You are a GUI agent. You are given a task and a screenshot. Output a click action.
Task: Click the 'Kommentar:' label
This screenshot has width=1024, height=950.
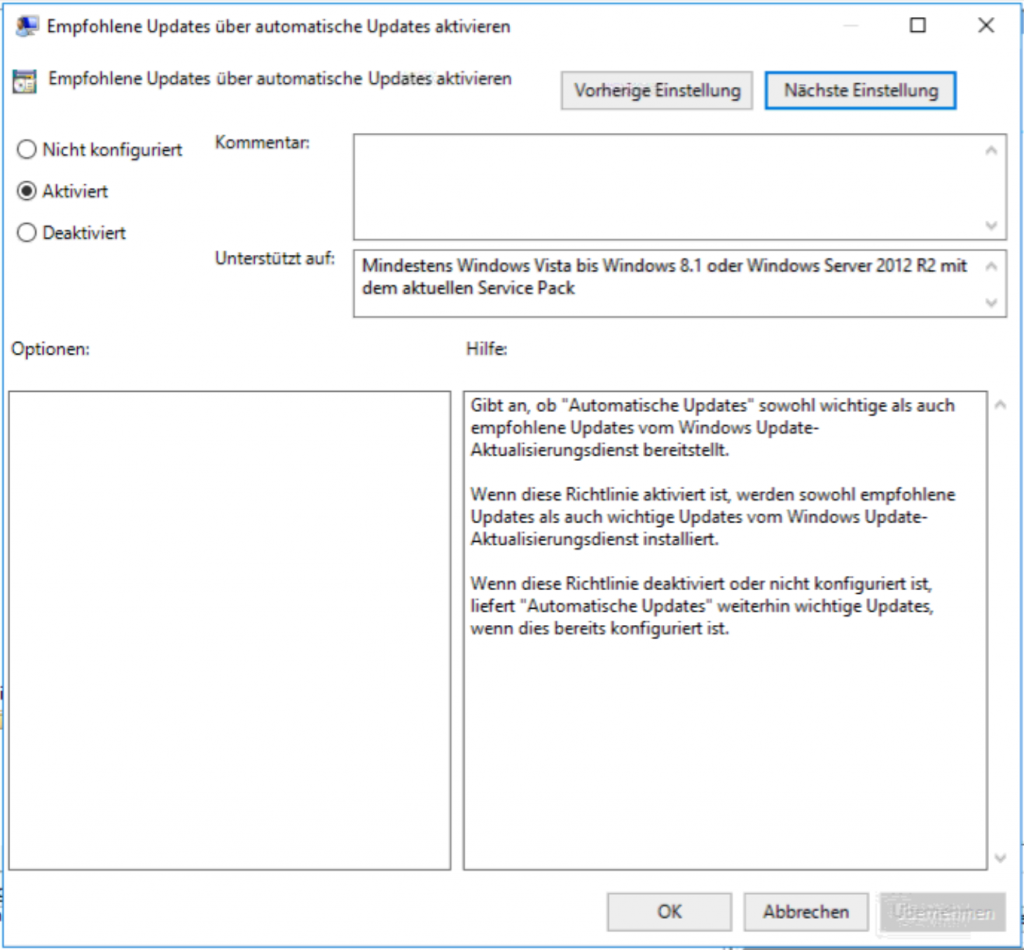(263, 142)
